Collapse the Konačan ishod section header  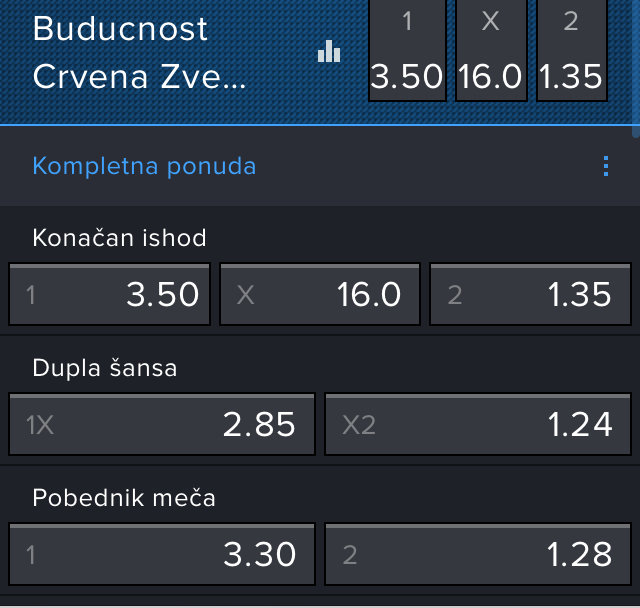[x=119, y=238]
